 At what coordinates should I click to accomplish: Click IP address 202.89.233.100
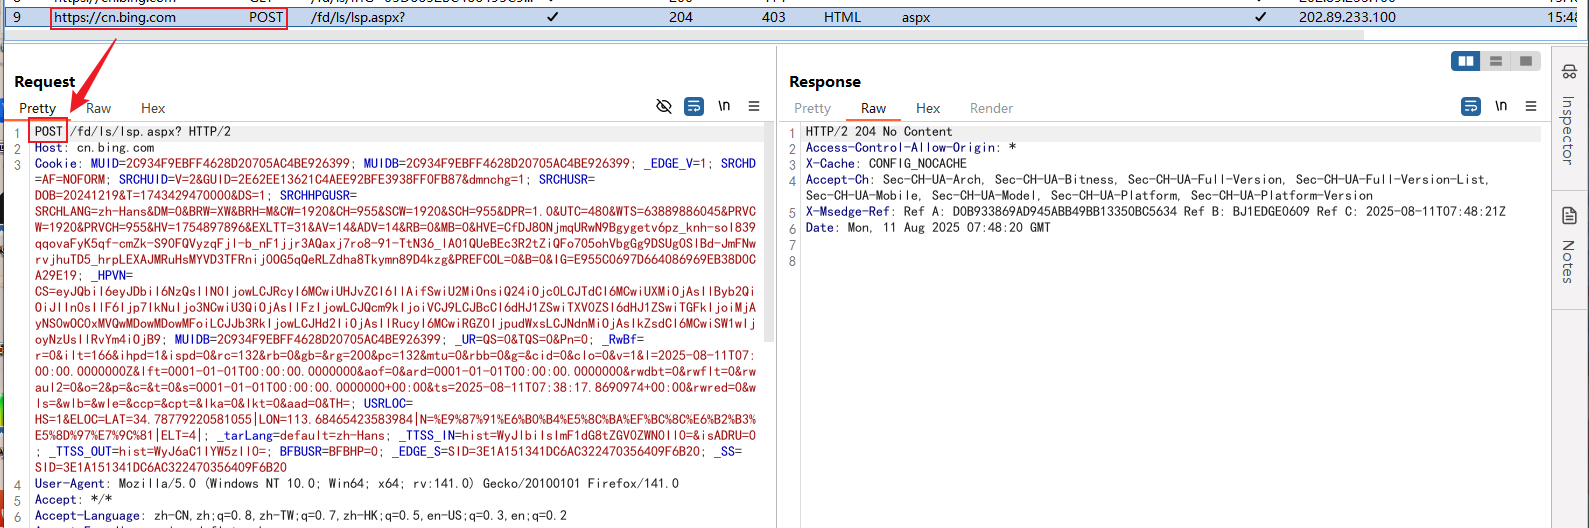1347,17
